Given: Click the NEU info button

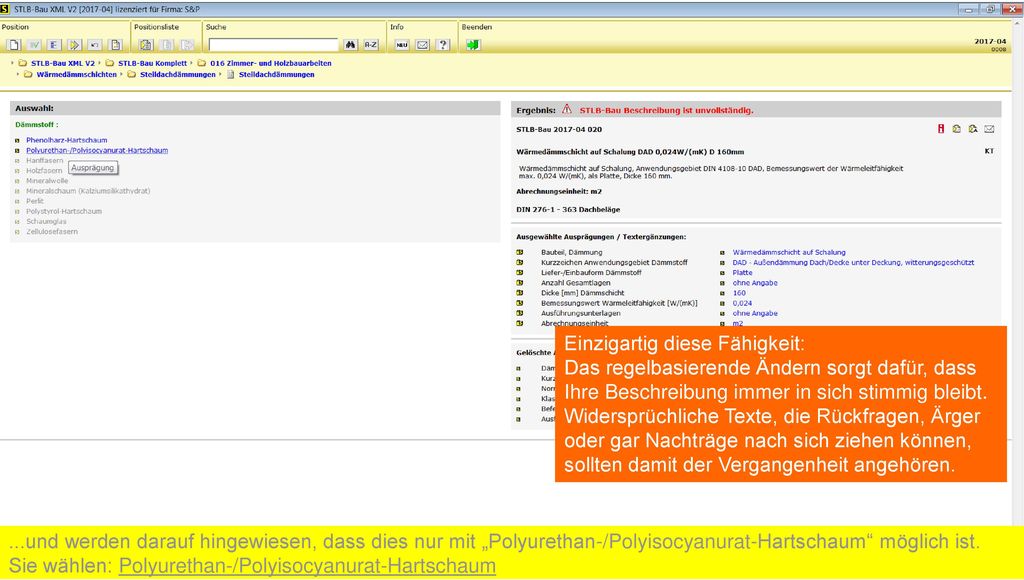Looking at the screenshot, I should point(402,45).
